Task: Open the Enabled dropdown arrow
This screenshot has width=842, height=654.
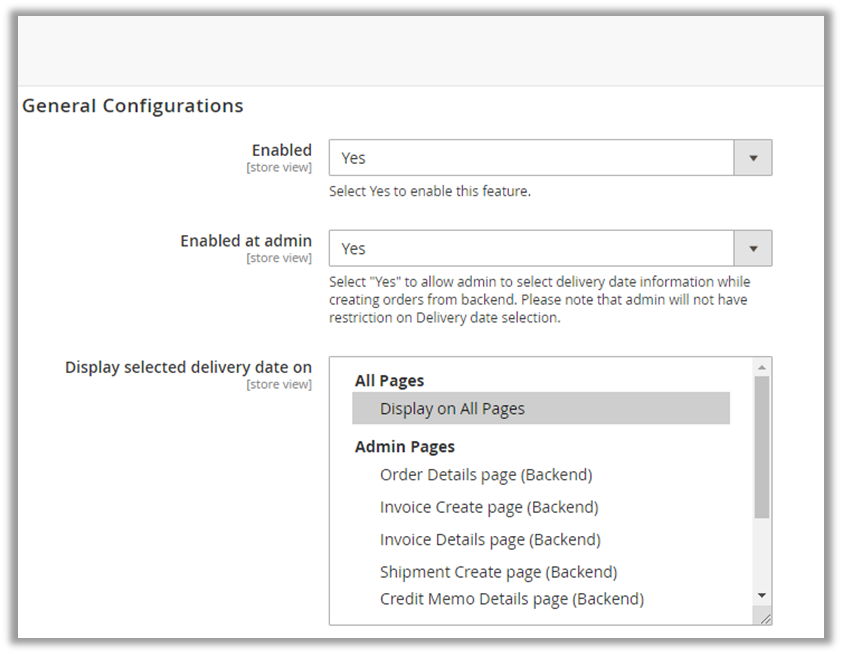Action: [x=753, y=158]
